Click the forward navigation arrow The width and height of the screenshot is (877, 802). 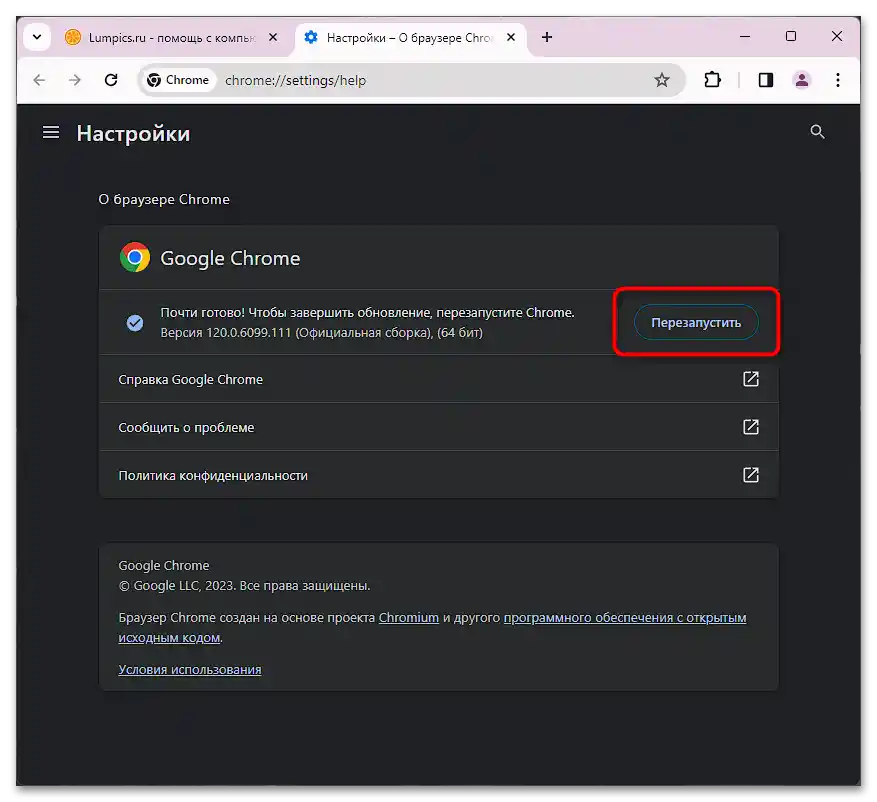point(75,80)
